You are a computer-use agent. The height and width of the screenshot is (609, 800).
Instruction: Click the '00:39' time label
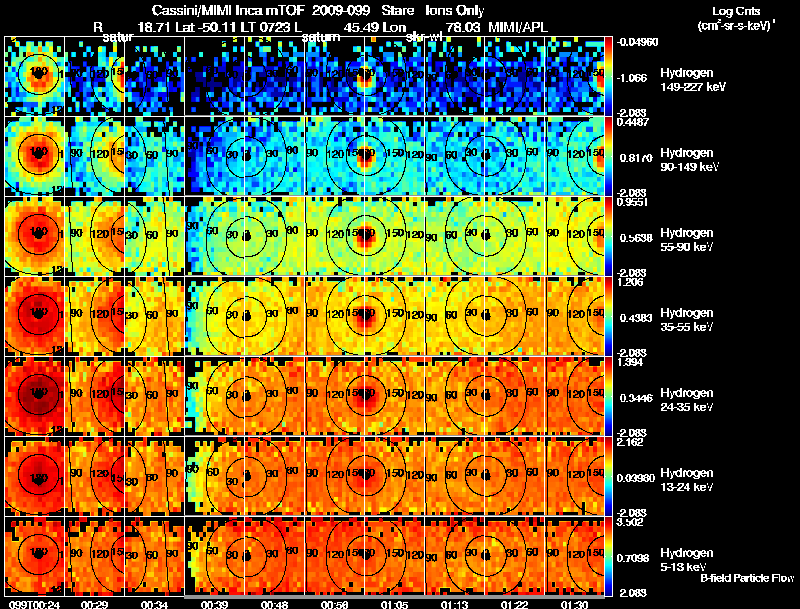214,605
